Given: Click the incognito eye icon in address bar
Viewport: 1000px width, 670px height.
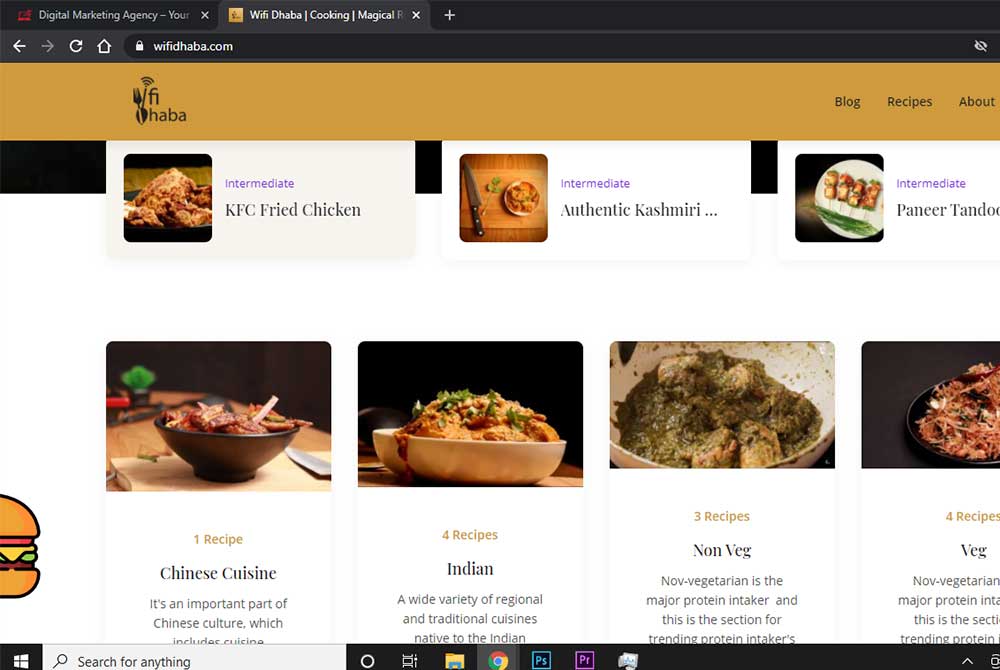Looking at the screenshot, I should pos(980,46).
